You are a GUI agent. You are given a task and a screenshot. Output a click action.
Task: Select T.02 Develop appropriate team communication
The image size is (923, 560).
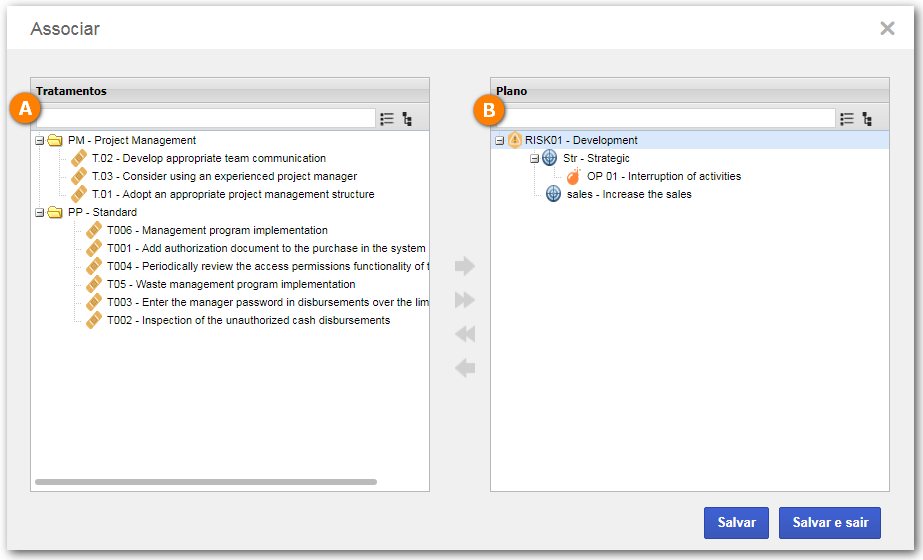point(208,158)
